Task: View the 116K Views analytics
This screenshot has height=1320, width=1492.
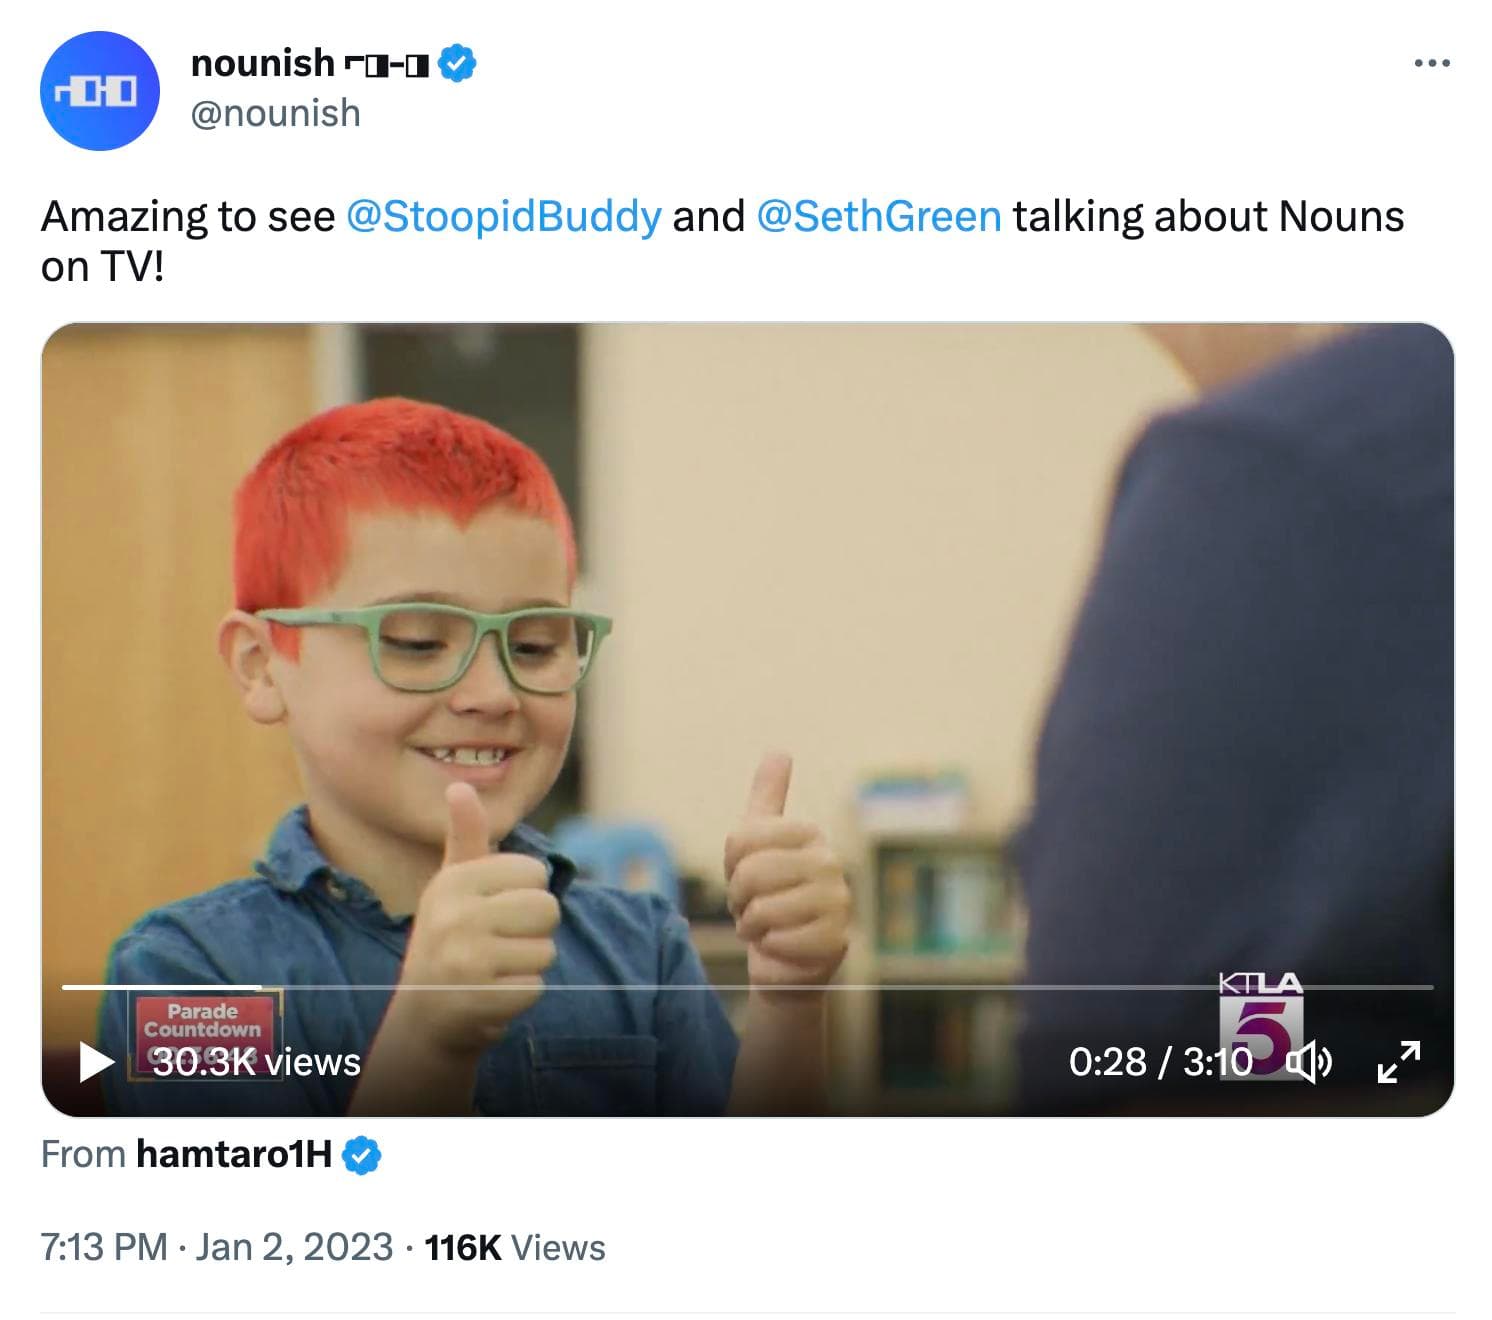Action: pyautogui.click(x=515, y=1247)
